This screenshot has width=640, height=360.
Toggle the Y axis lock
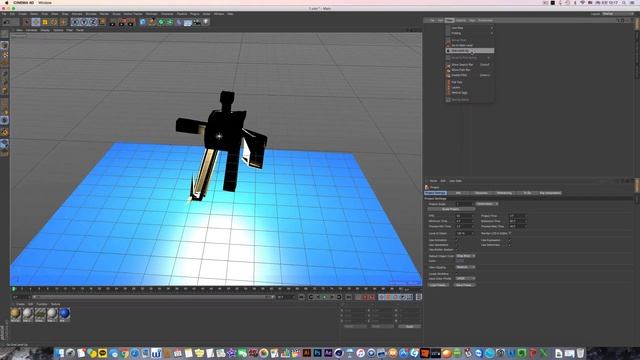[x=84, y=22]
